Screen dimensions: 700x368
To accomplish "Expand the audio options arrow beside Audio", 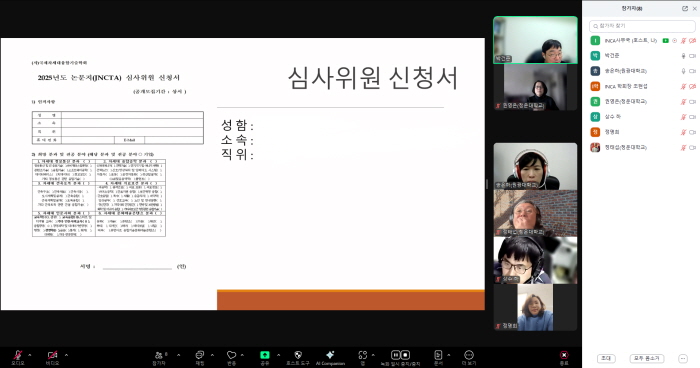I will [x=30, y=355].
